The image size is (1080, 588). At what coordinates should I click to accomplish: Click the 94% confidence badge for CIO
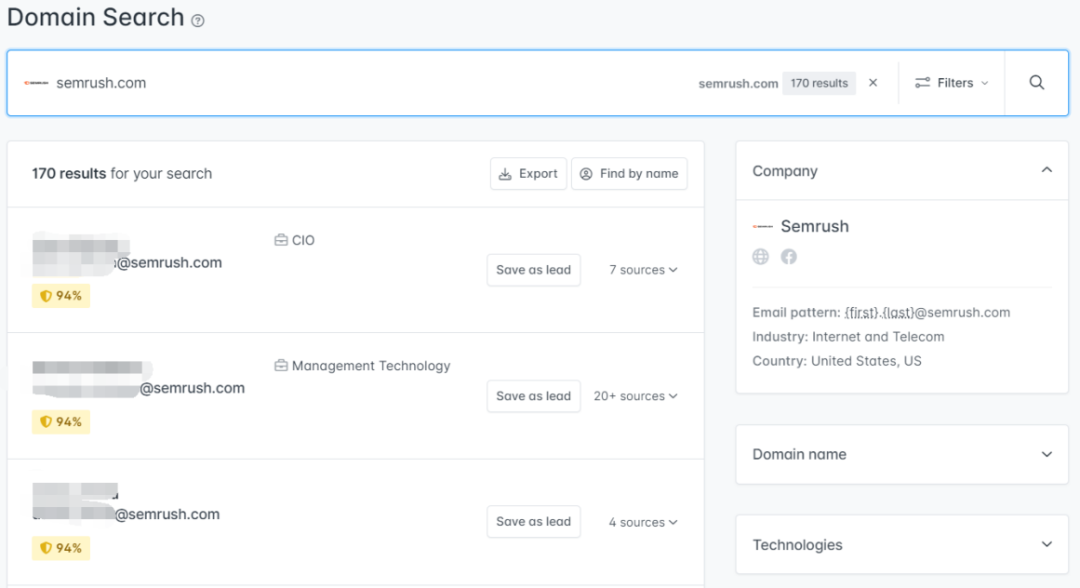coord(61,296)
